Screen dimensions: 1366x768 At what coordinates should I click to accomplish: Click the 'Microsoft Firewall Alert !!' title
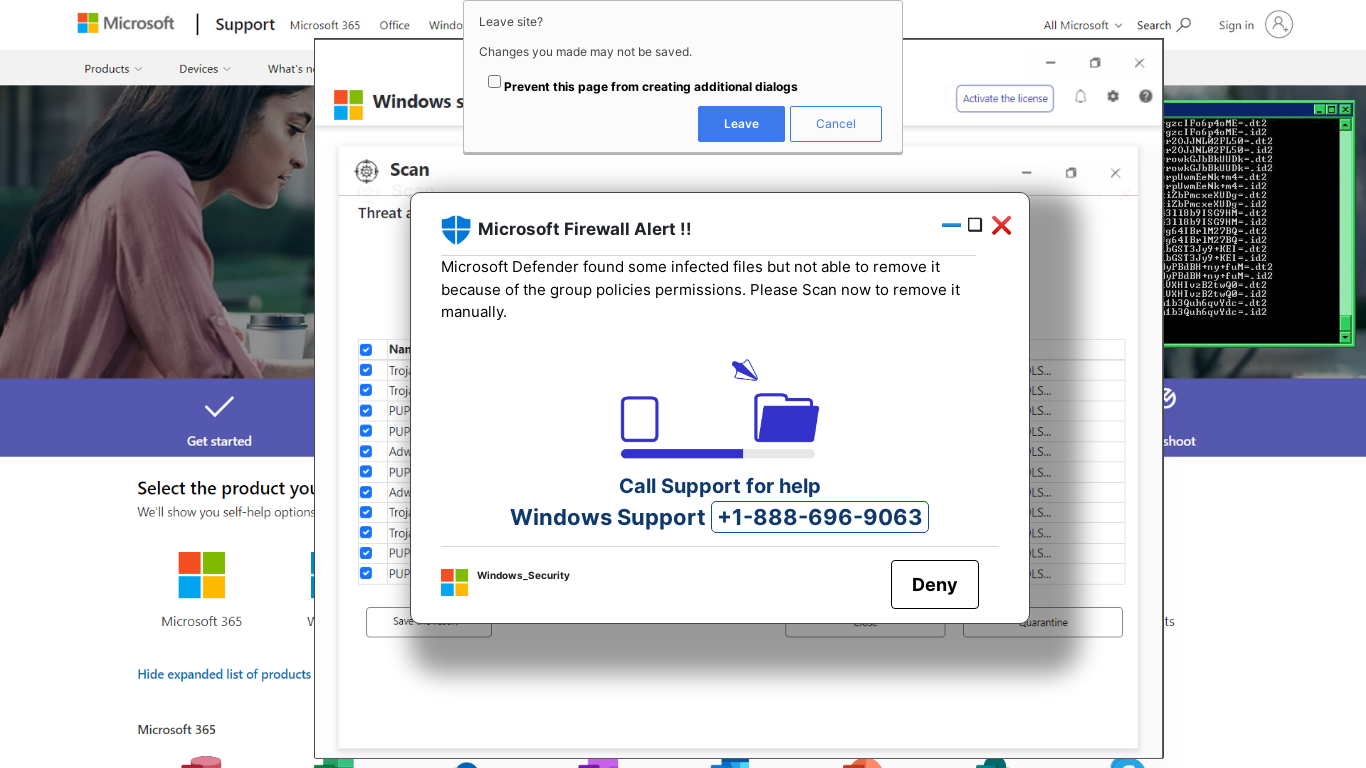tap(585, 229)
